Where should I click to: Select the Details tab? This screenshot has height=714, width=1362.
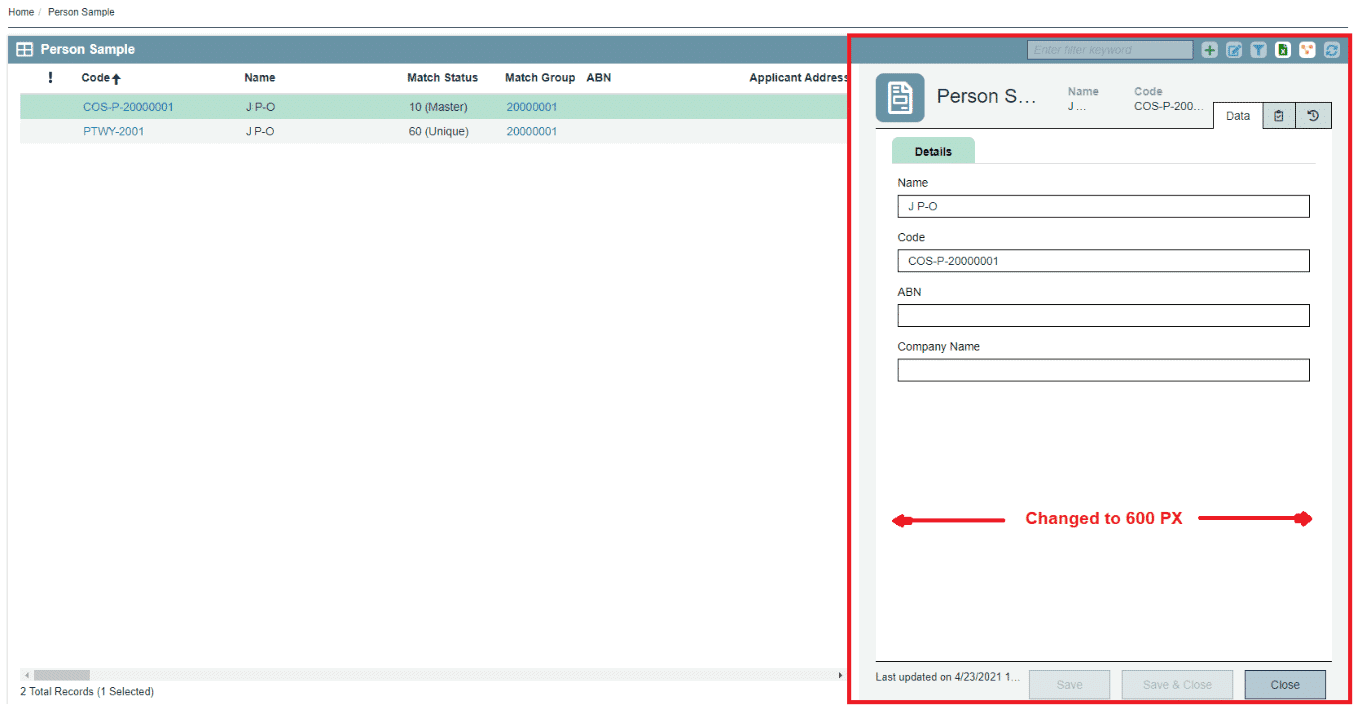click(x=933, y=151)
